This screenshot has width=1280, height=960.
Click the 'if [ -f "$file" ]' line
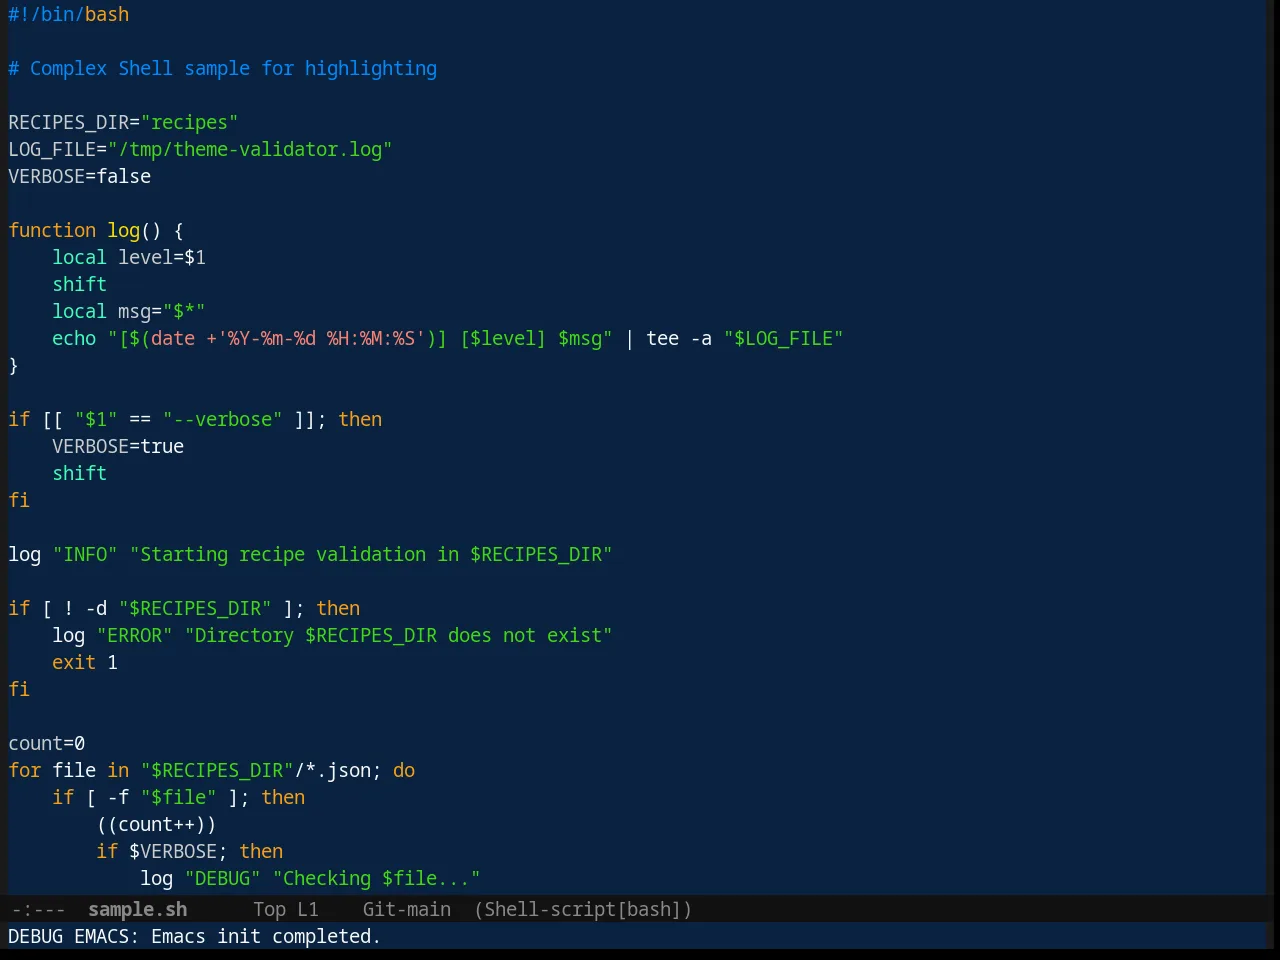point(179,797)
